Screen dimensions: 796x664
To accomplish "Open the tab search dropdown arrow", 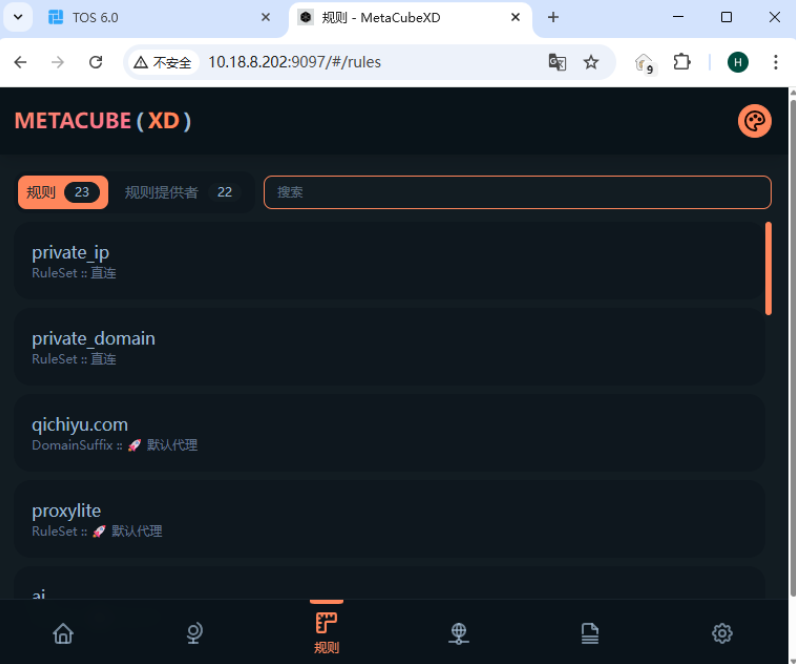I will tap(18, 17).
